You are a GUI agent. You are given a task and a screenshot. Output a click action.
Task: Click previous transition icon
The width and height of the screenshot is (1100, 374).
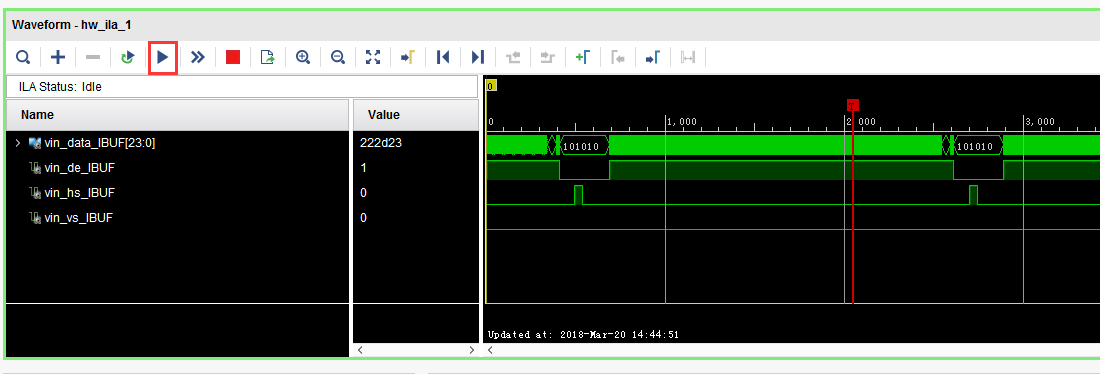point(513,58)
